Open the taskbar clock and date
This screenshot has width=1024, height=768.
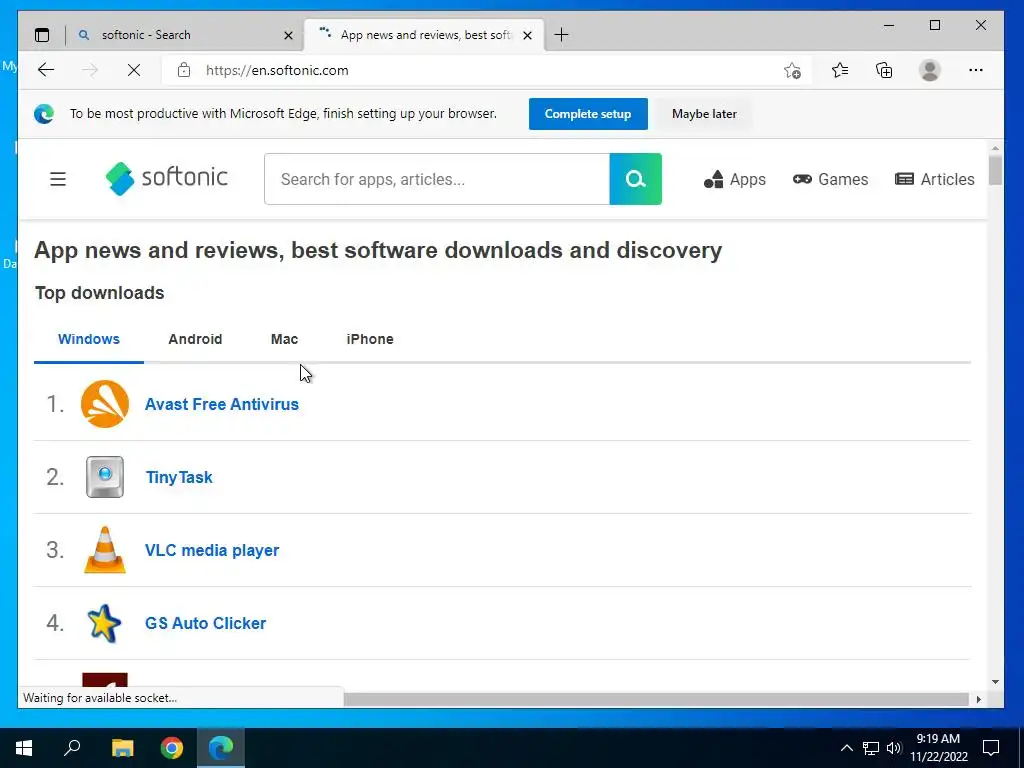[938, 748]
